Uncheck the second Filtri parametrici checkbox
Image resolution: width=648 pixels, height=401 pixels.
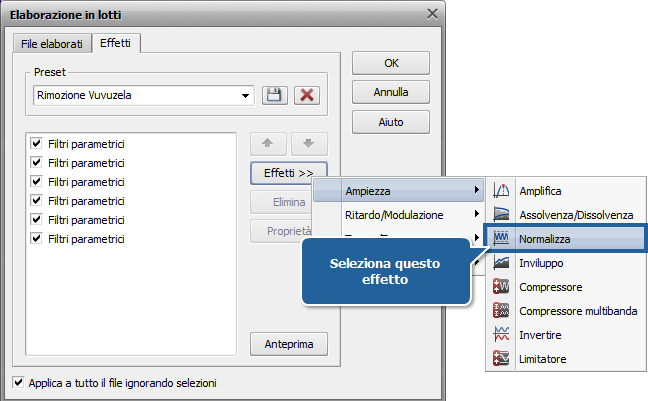[36, 162]
